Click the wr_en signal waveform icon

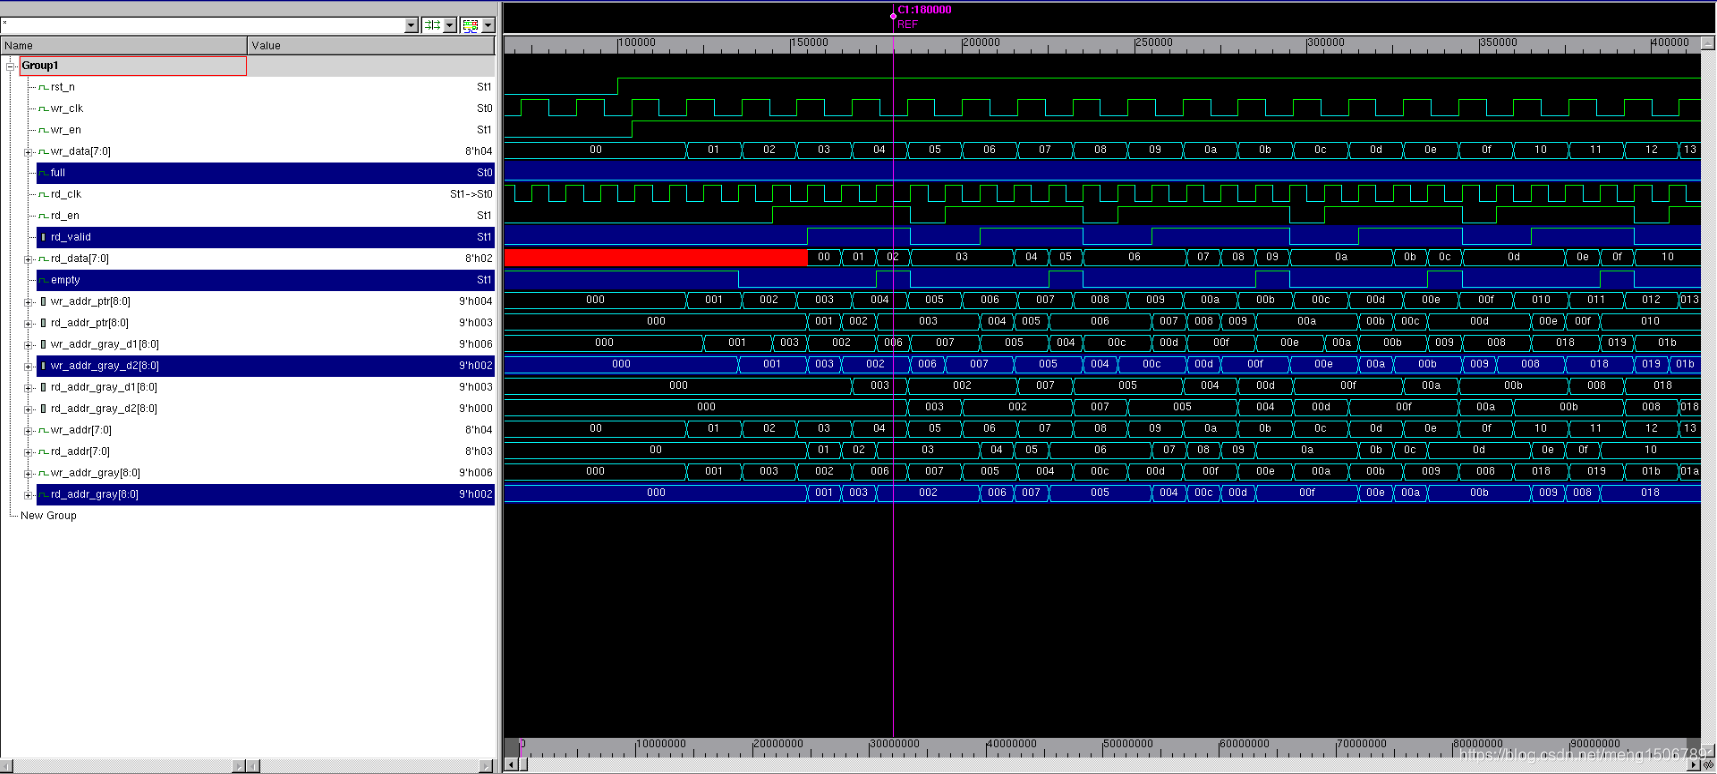tap(43, 130)
